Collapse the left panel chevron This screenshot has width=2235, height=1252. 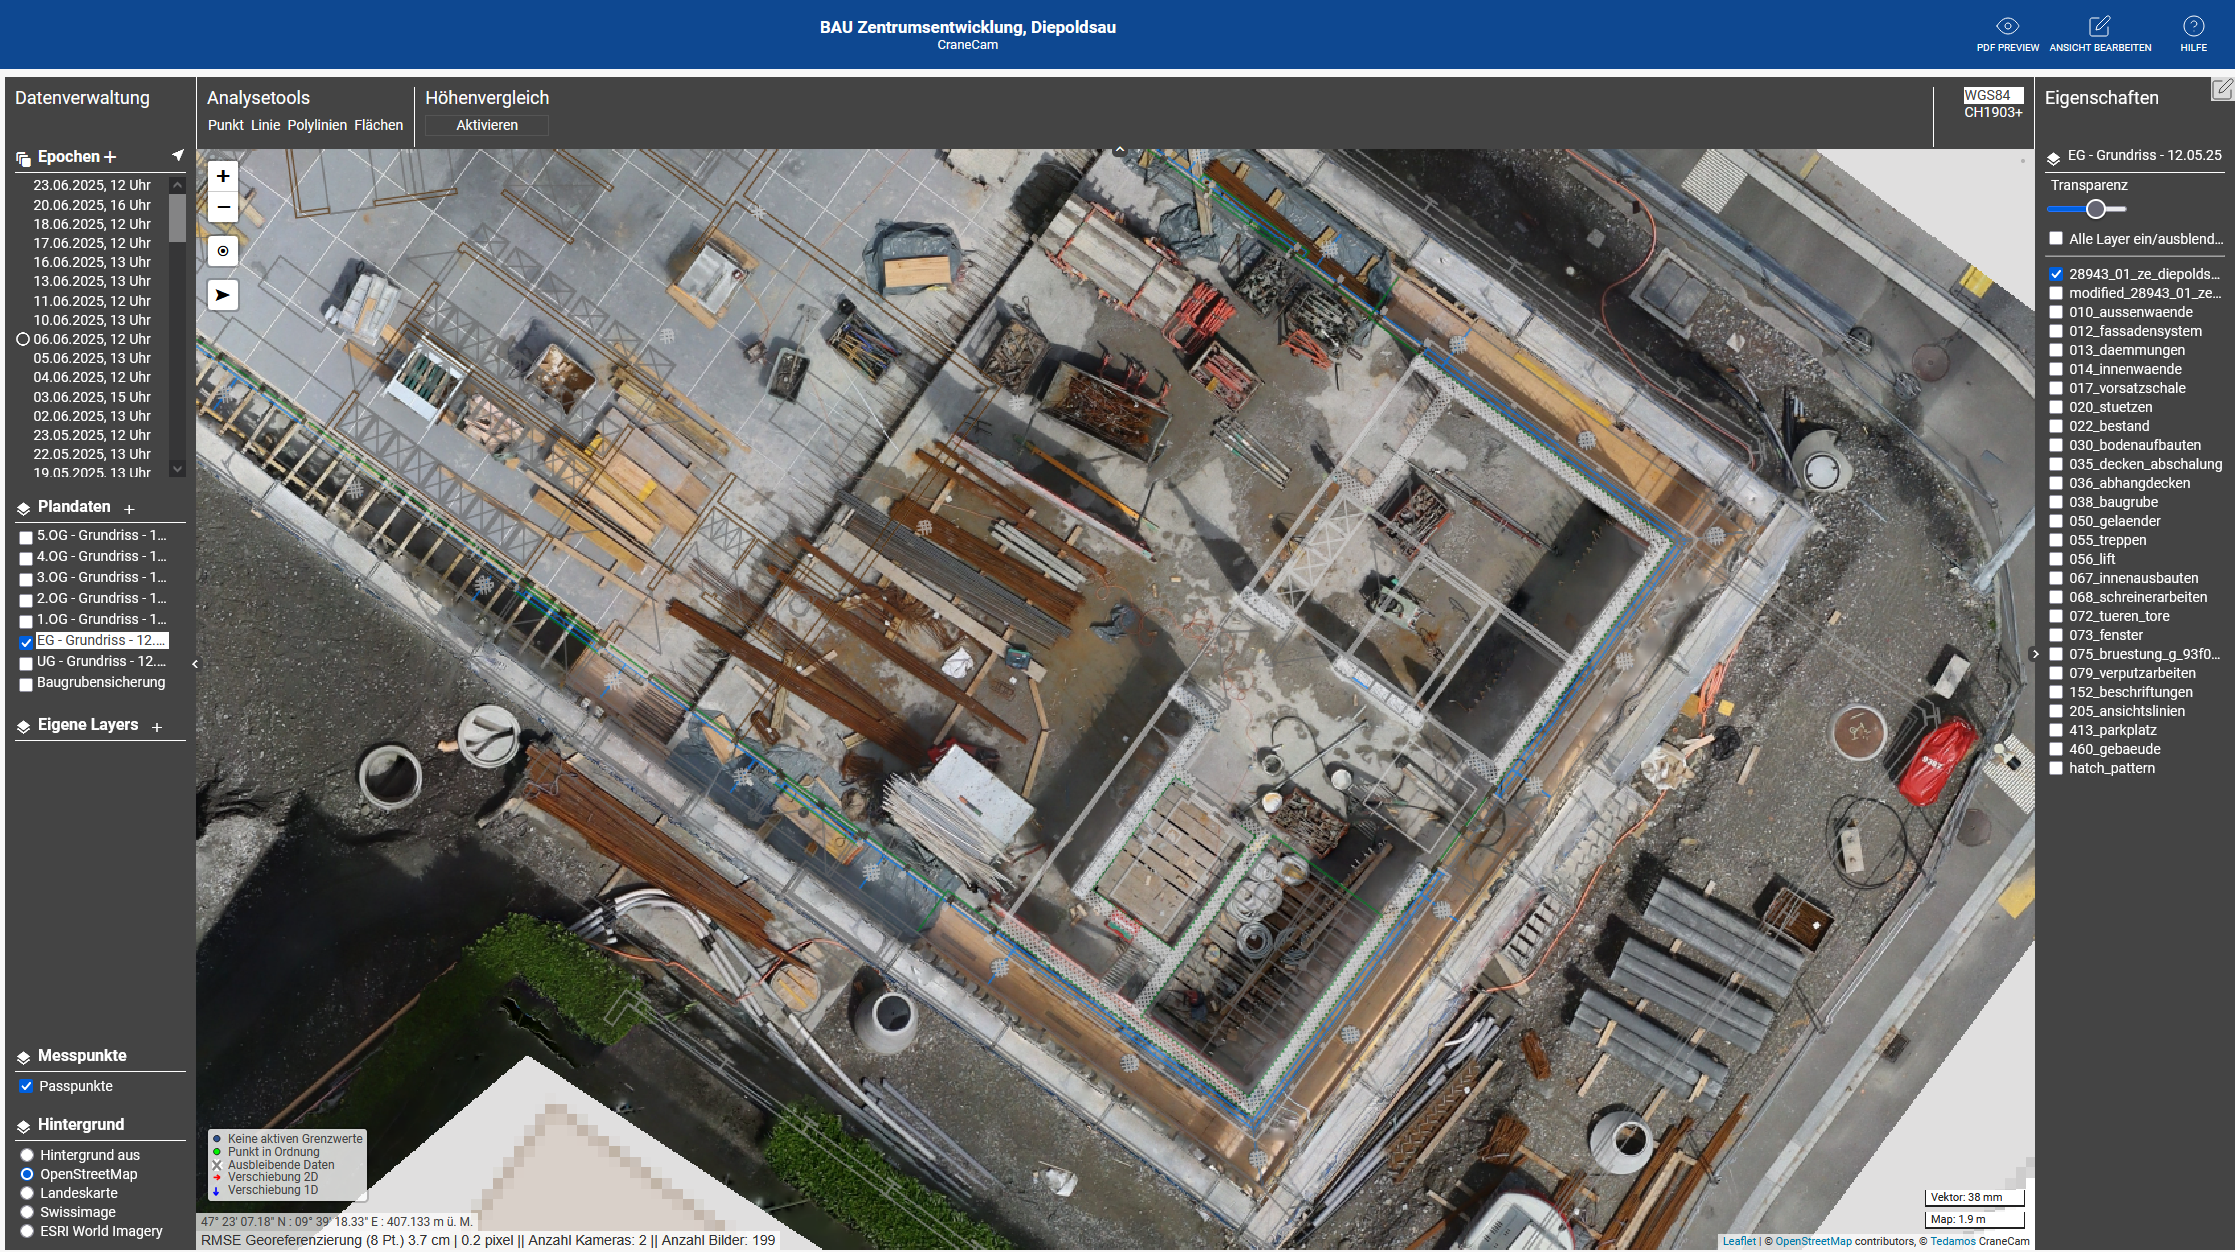click(x=195, y=664)
